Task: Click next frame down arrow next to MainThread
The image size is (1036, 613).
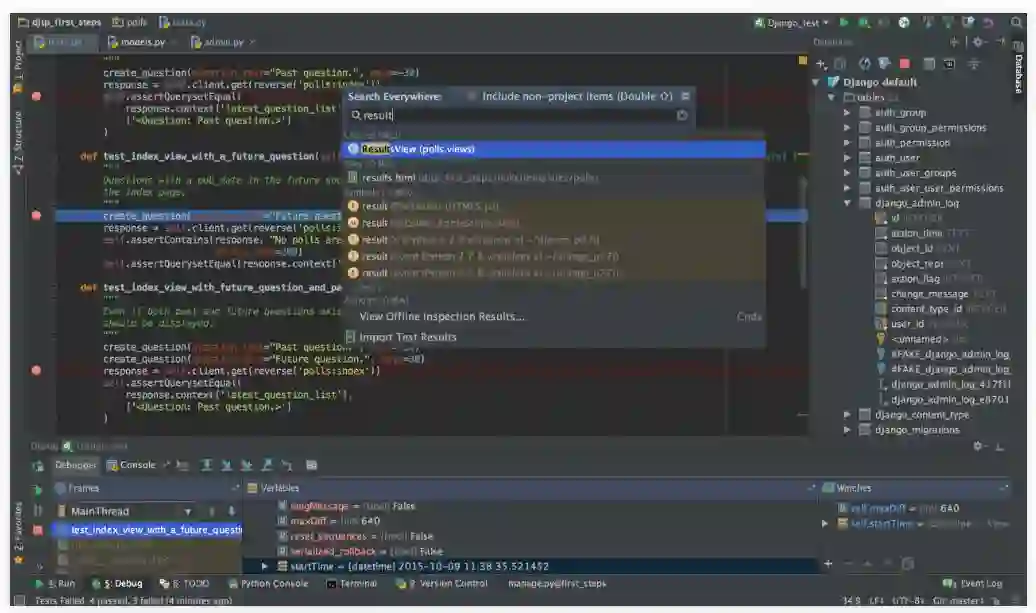Action: coord(231,511)
